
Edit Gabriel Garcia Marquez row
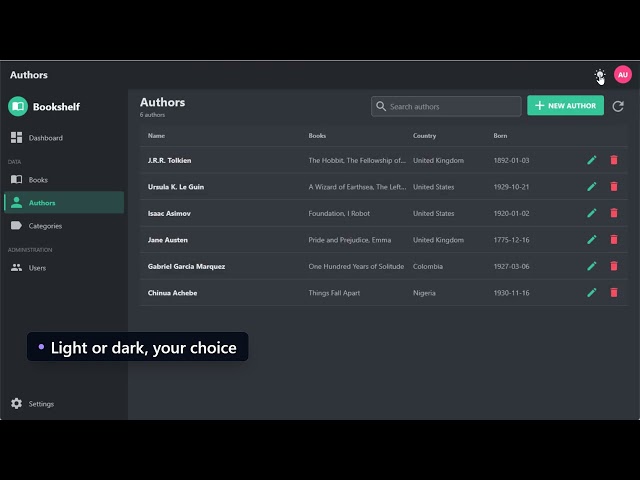pyautogui.click(x=591, y=266)
